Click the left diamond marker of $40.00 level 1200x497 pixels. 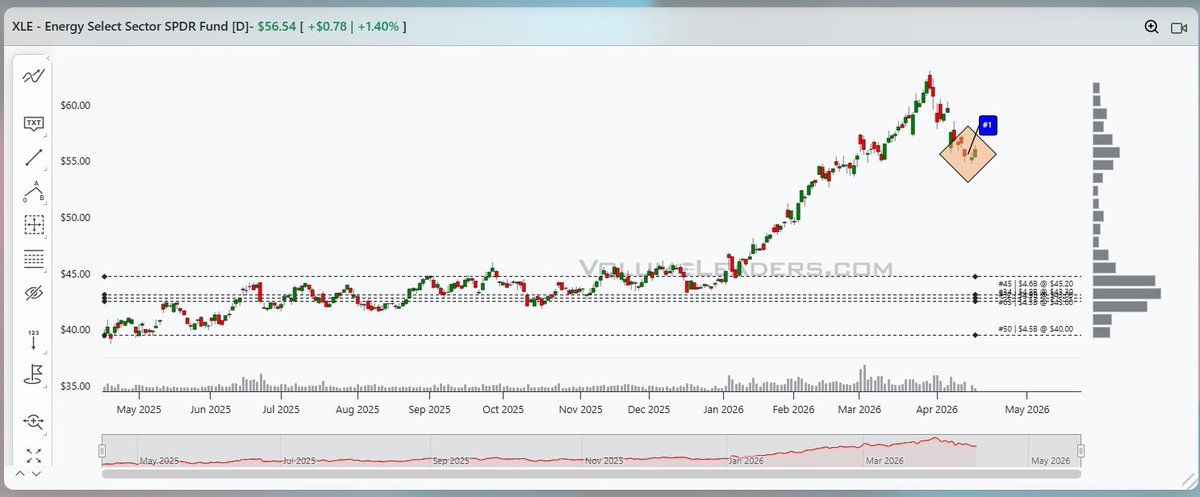105,335
